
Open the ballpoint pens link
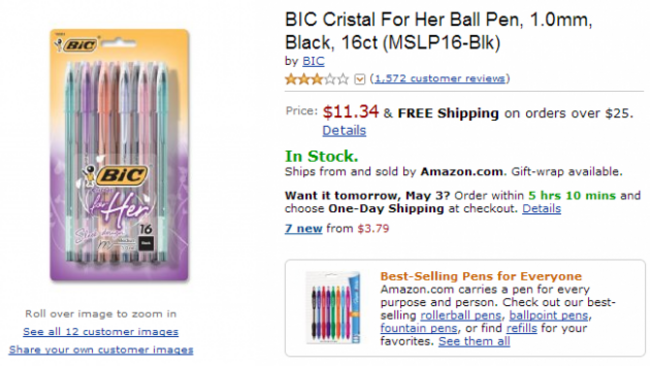coord(548,315)
